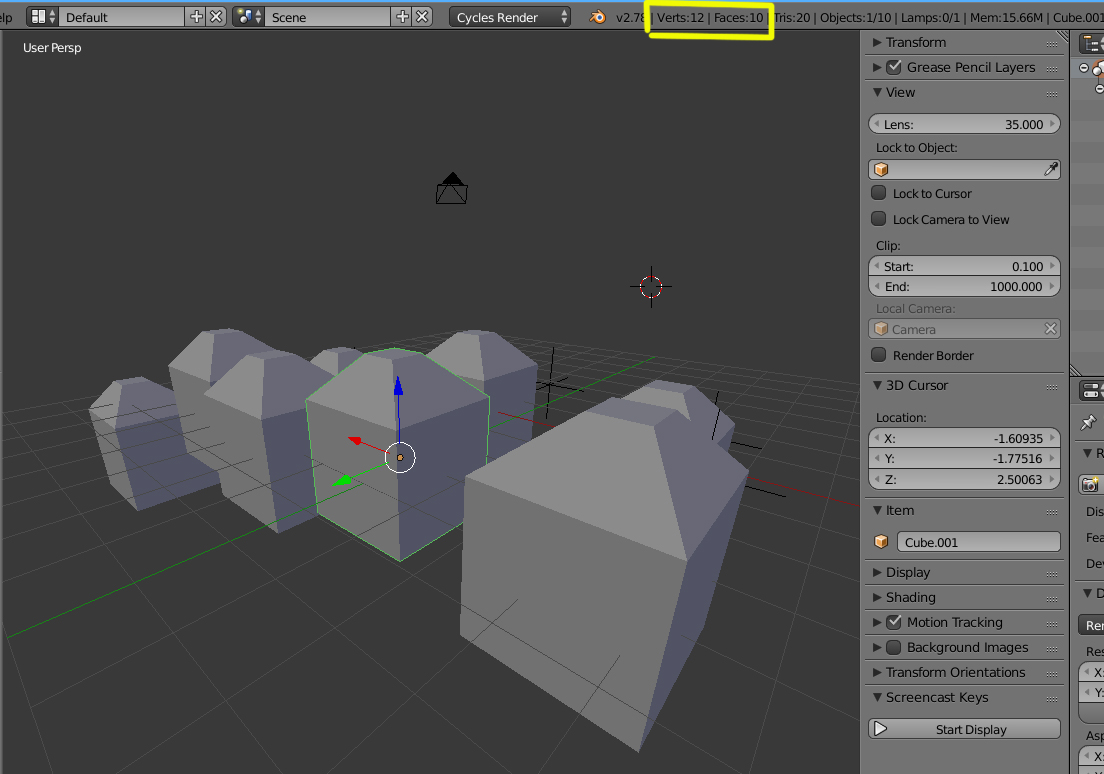Disable the Motion Tracking checkbox
The height and width of the screenshot is (774, 1104).
894,622
